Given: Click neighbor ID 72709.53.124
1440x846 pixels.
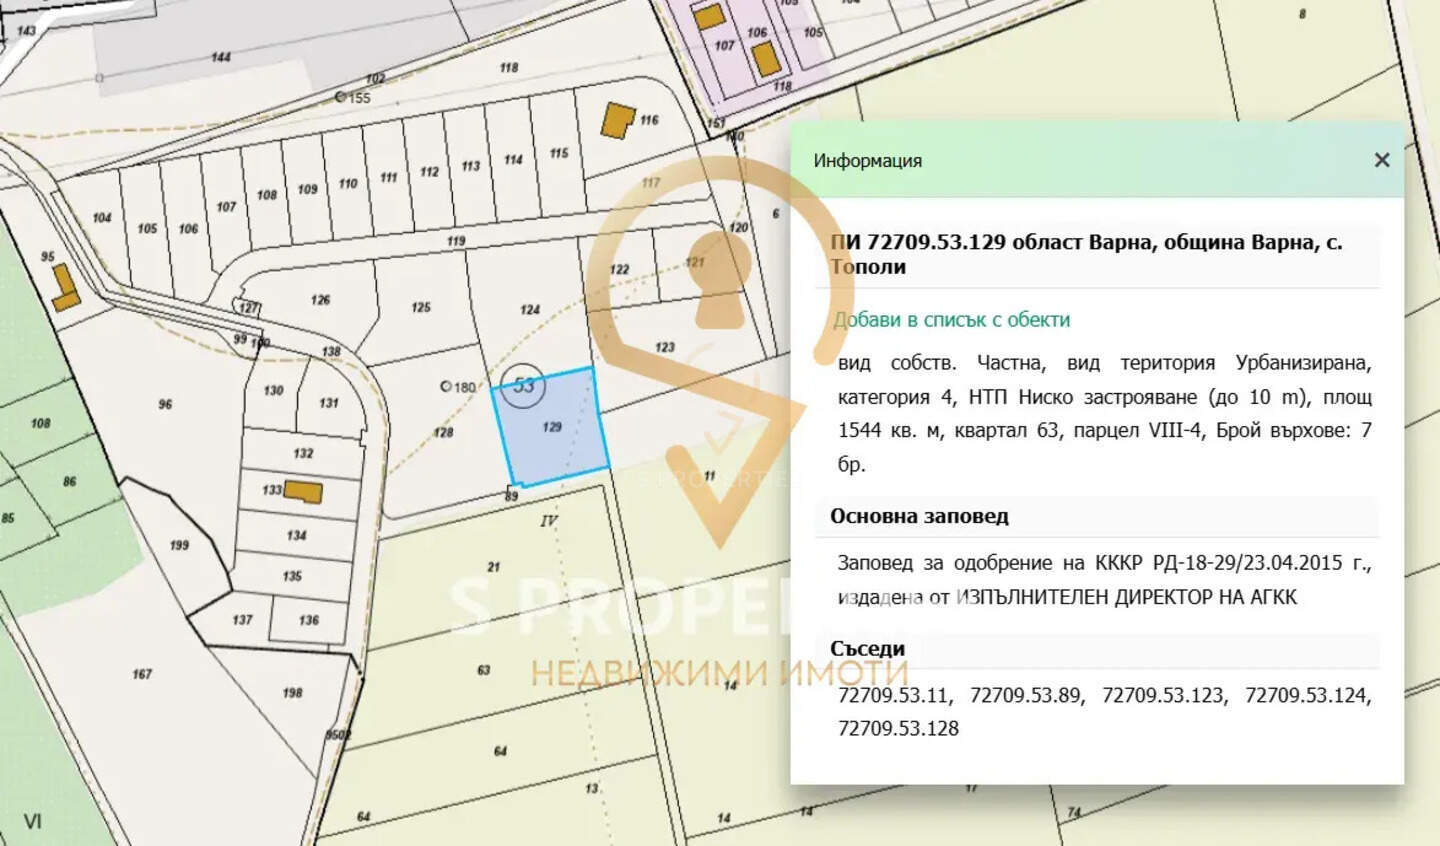Looking at the screenshot, I should (x=1308, y=695).
